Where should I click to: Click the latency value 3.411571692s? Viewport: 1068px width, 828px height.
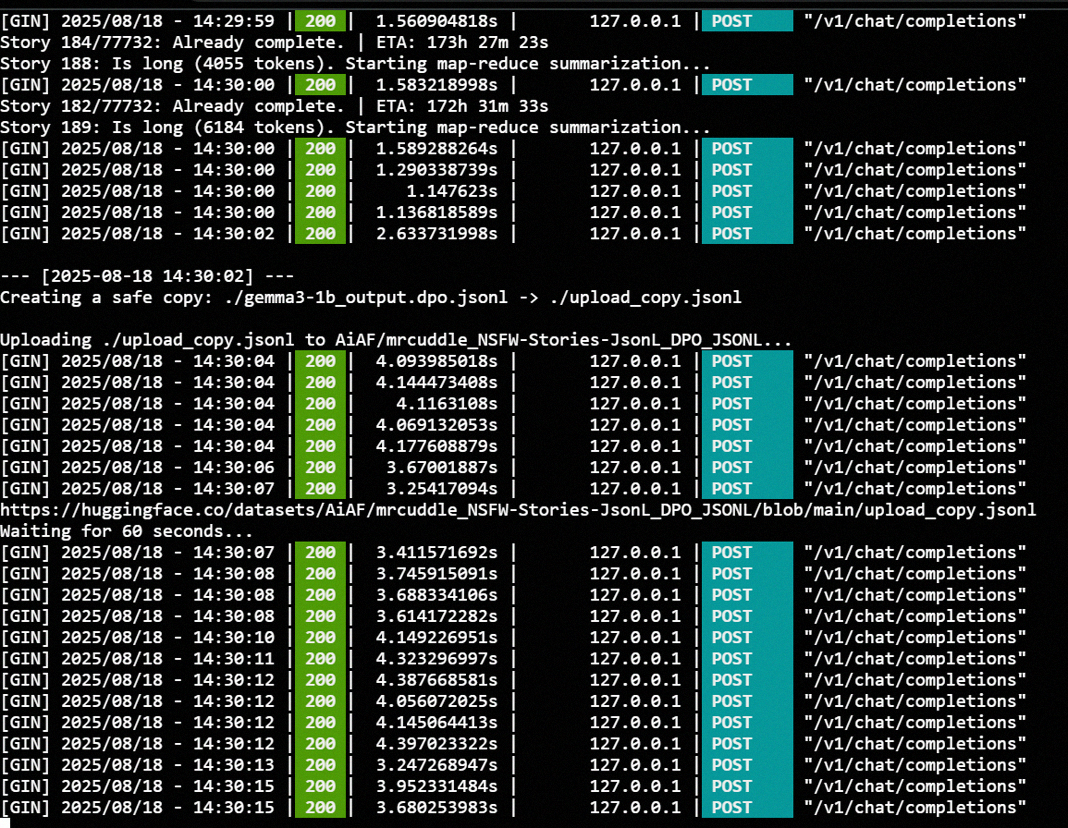(437, 552)
